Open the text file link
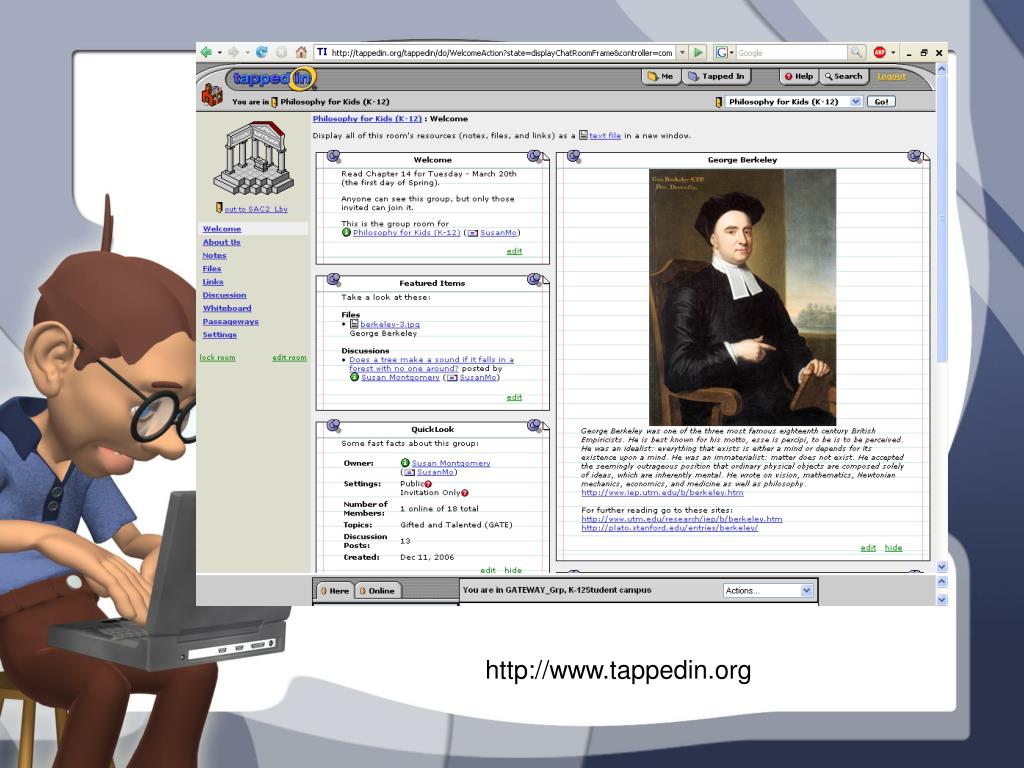 click(605, 136)
